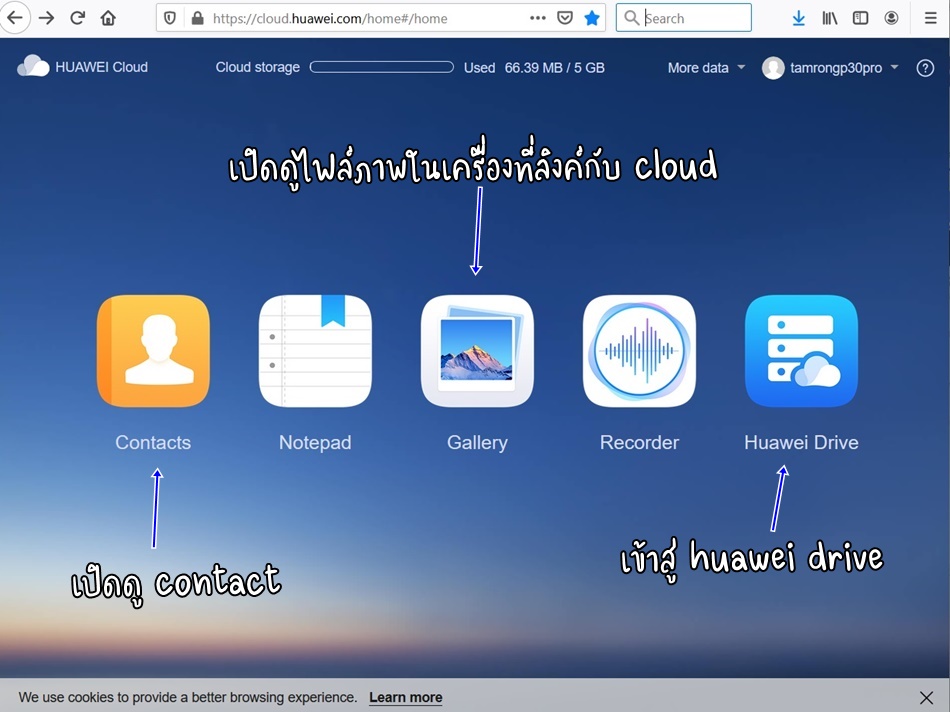This screenshot has width=950, height=712.
Task: Open the help question mark icon
Action: pos(925,68)
